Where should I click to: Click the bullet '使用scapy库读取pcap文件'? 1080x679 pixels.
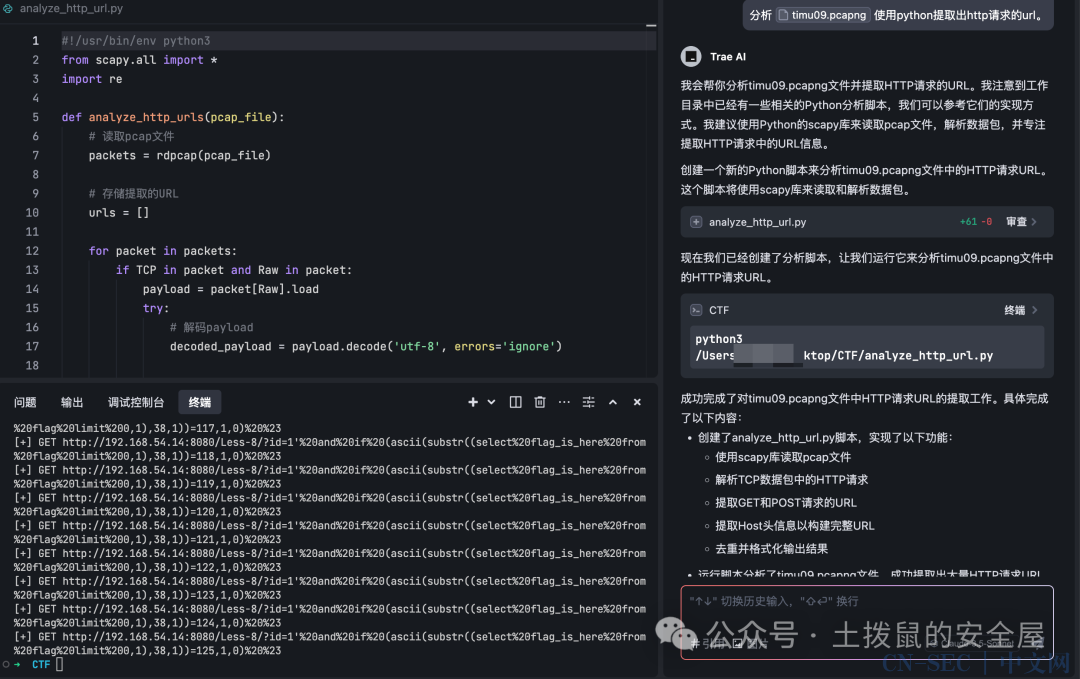(x=783, y=457)
